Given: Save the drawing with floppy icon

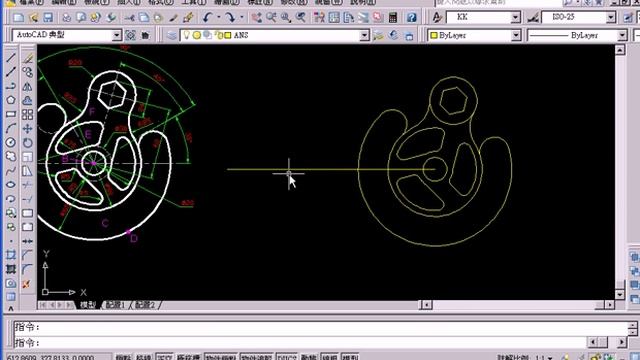Looking at the screenshot, I should click(48, 18).
